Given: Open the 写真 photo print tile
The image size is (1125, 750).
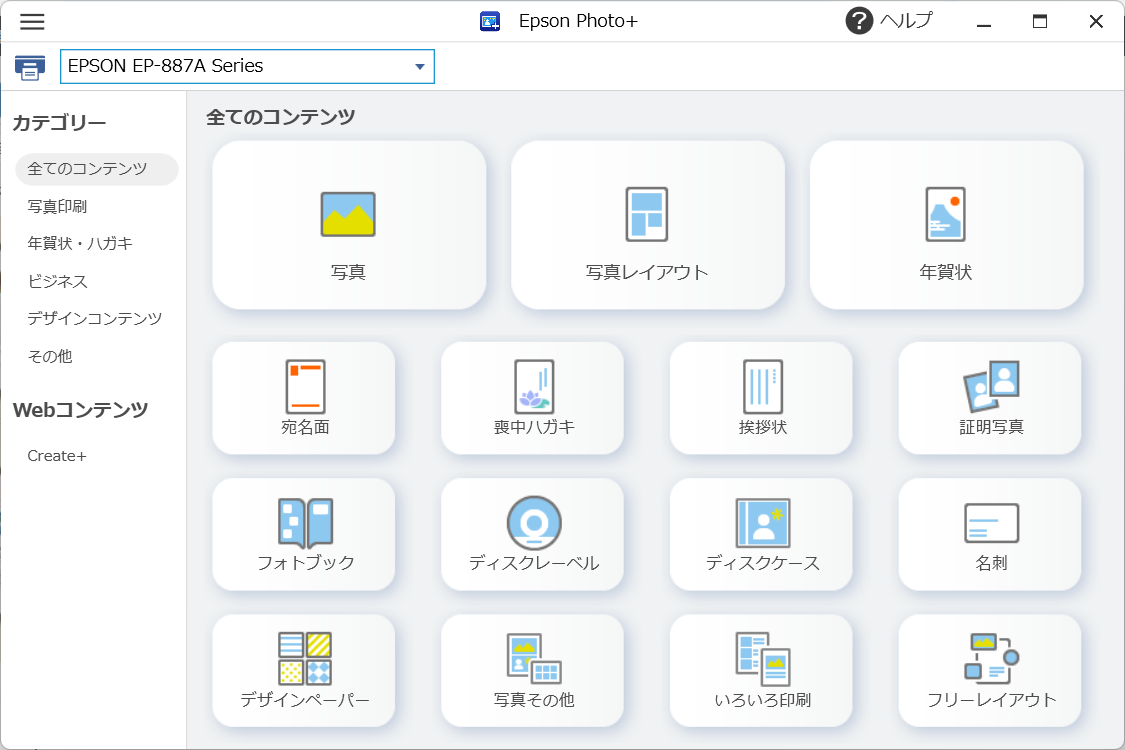Looking at the screenshot, I should point(348,225).
